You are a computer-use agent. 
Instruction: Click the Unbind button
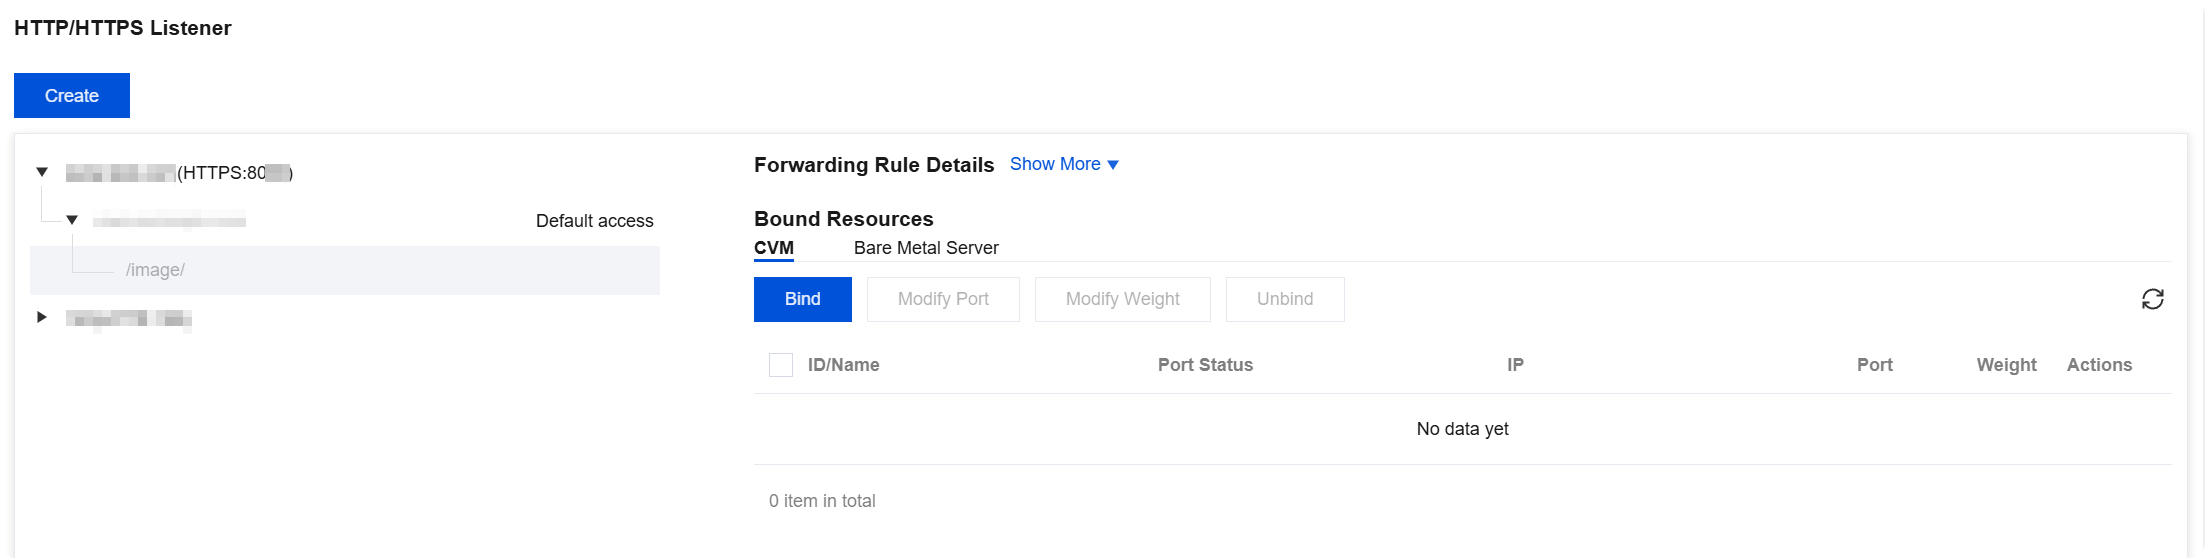coord(1285,299)
